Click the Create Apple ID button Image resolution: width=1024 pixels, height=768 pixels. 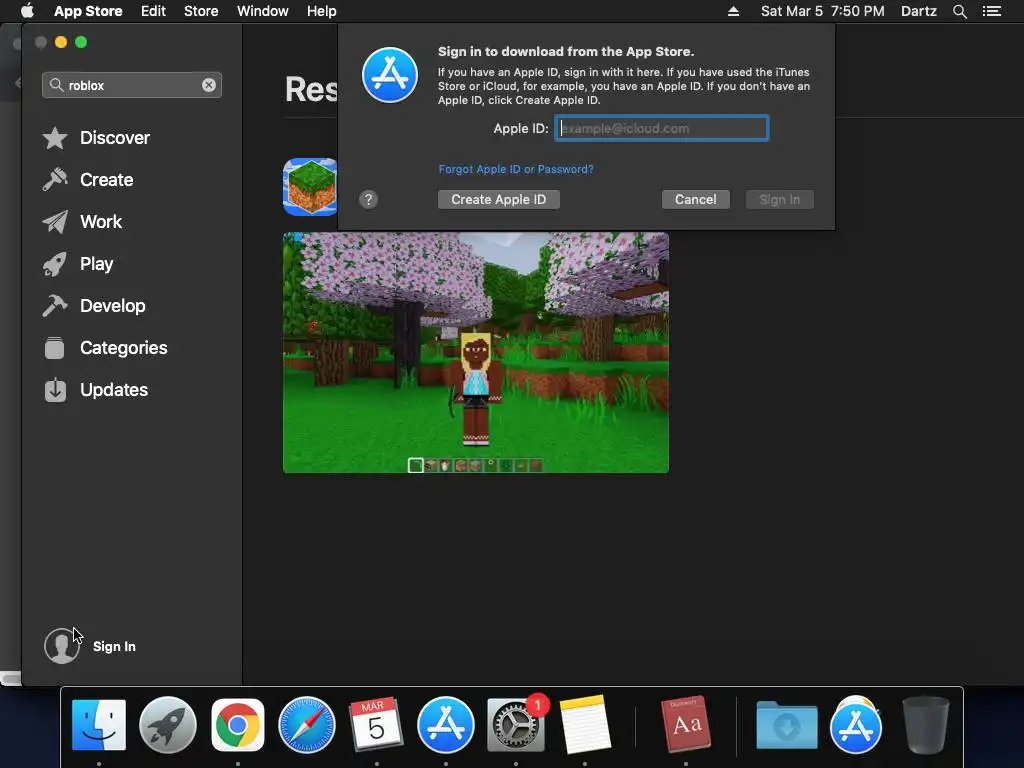(x=499, y=199)
